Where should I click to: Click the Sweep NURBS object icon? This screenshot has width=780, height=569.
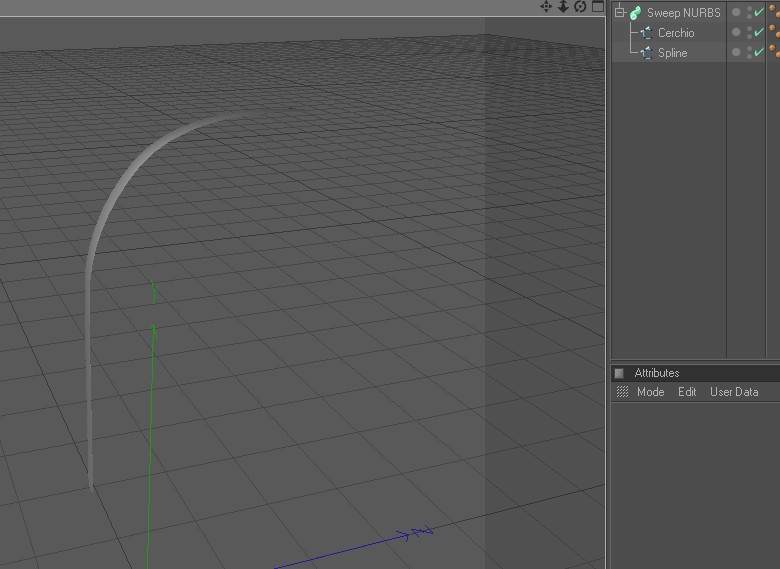[635, 13]
